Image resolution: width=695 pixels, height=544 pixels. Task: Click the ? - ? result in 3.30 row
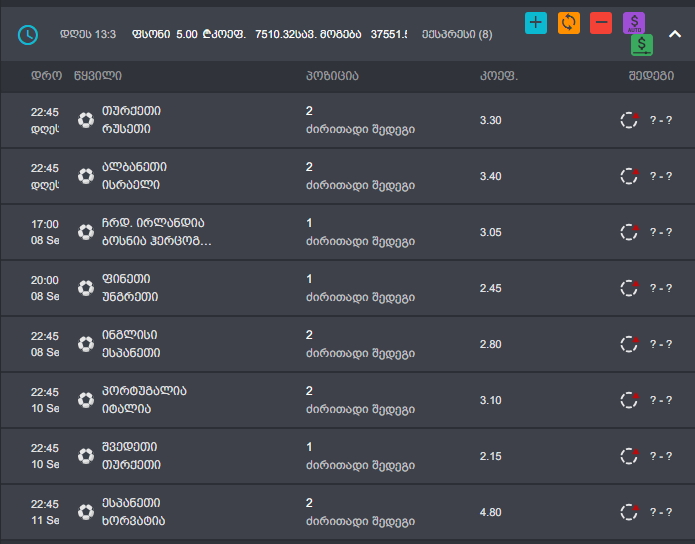(661, 120)
